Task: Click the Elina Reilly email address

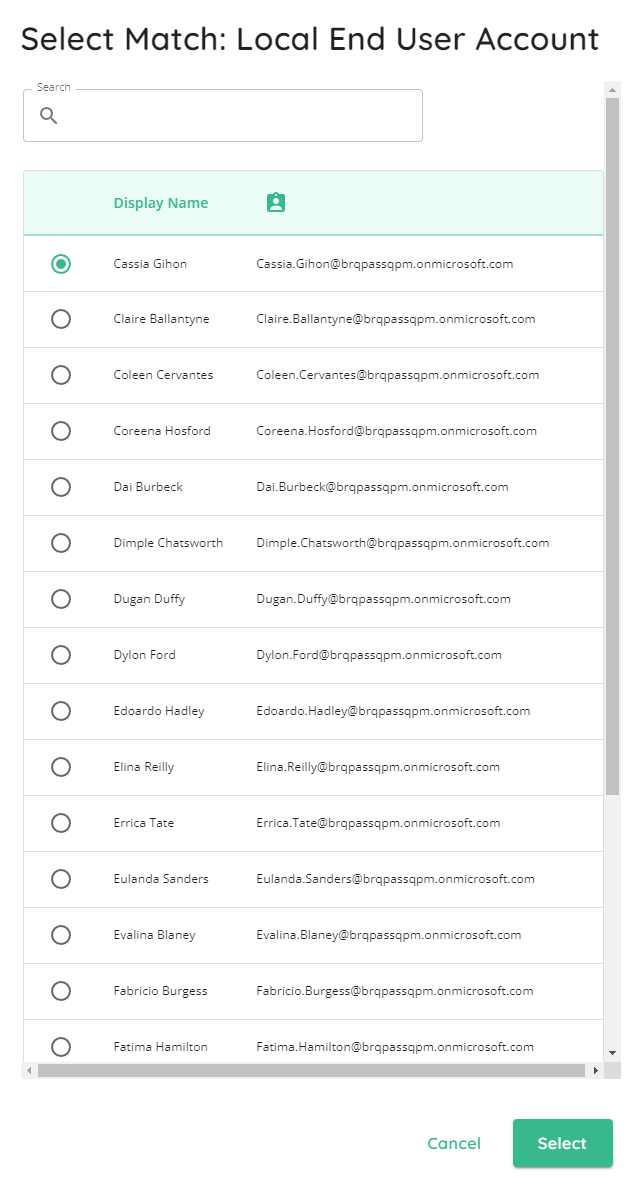Action: pyautogui.click(x=378, y=767)
